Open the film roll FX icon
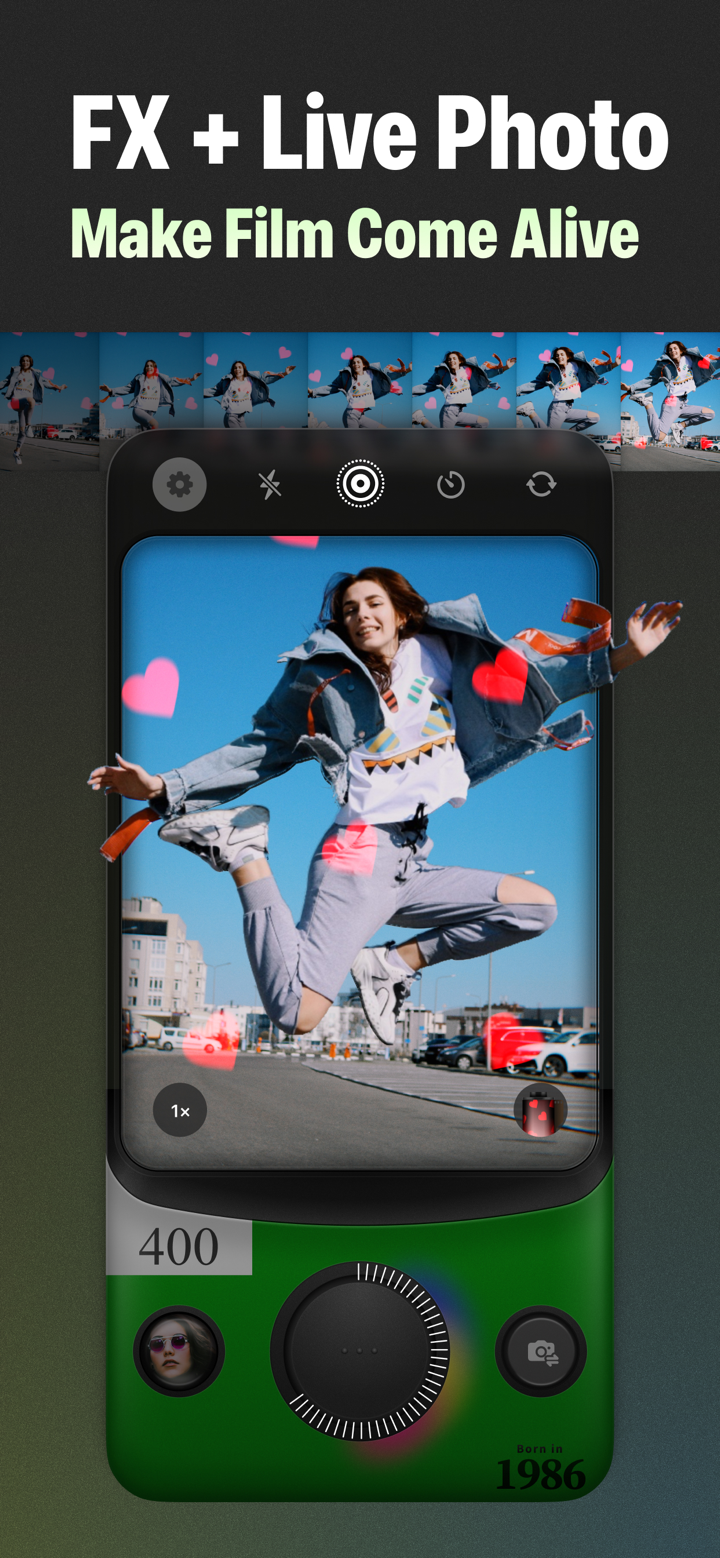The width and height of the screenshot is (720, 1558). click(x=540, y=1111)
